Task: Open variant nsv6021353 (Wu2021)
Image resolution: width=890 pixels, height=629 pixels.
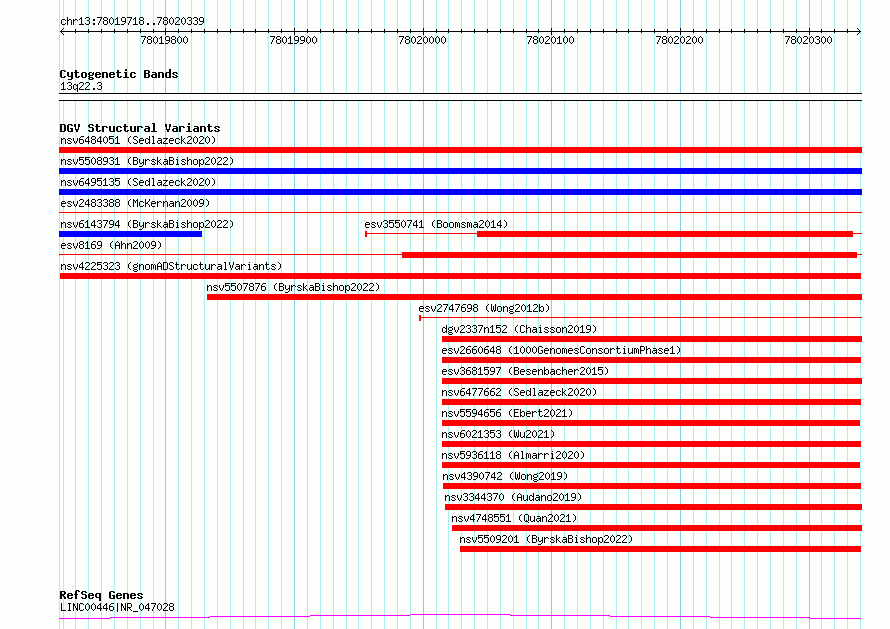Action: pyautogui.click(x=498, y=434)
